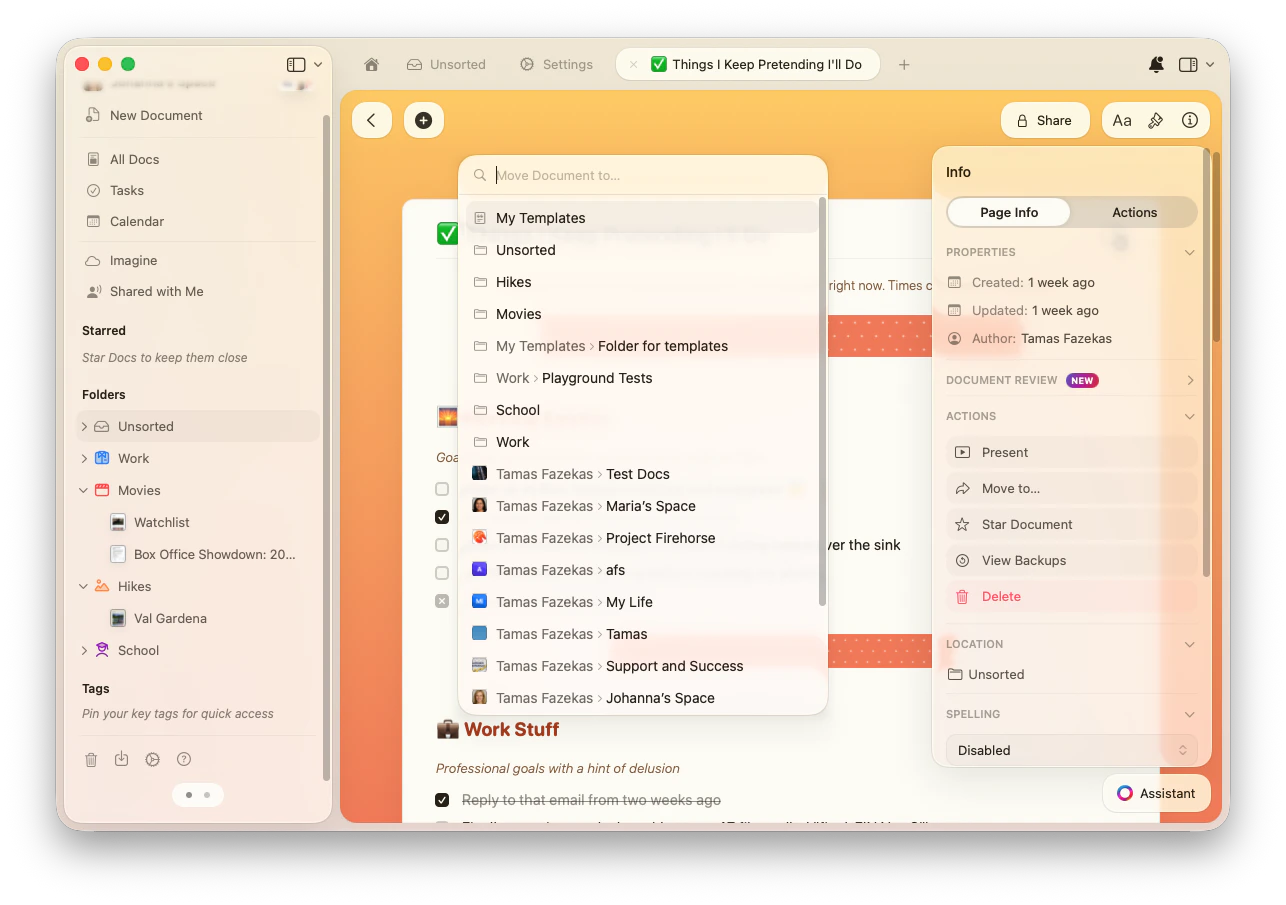
Task: Open the Aa text style options
Action: click(x=1122, y=120)
